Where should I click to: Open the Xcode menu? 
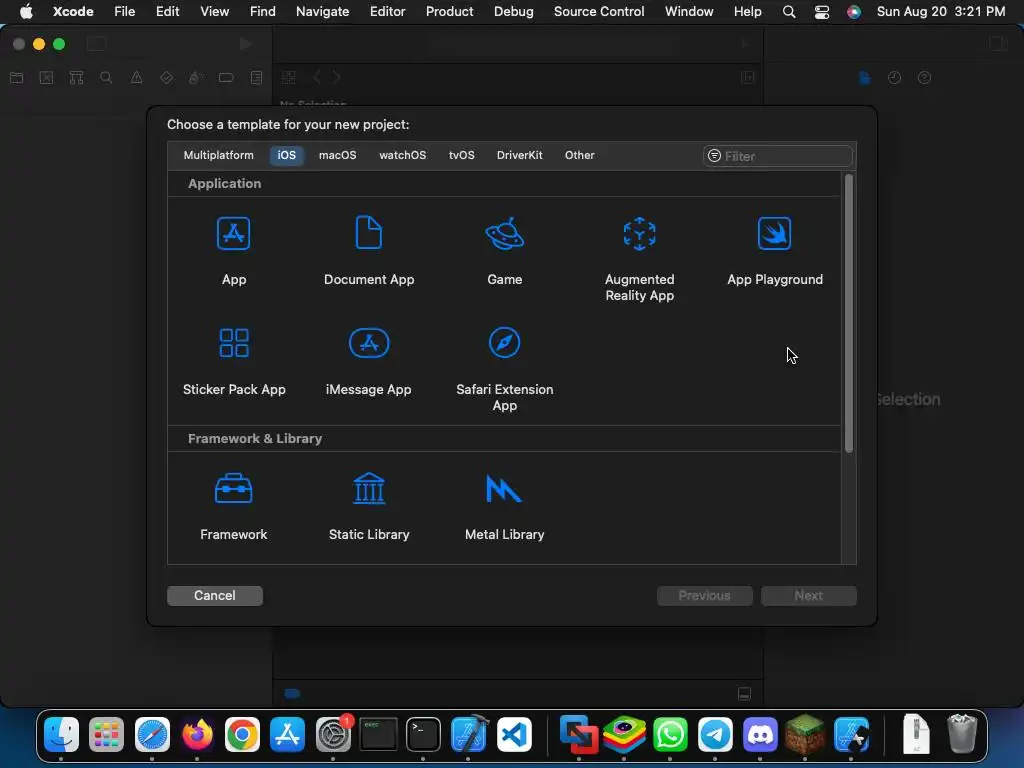tap(73, 12)
